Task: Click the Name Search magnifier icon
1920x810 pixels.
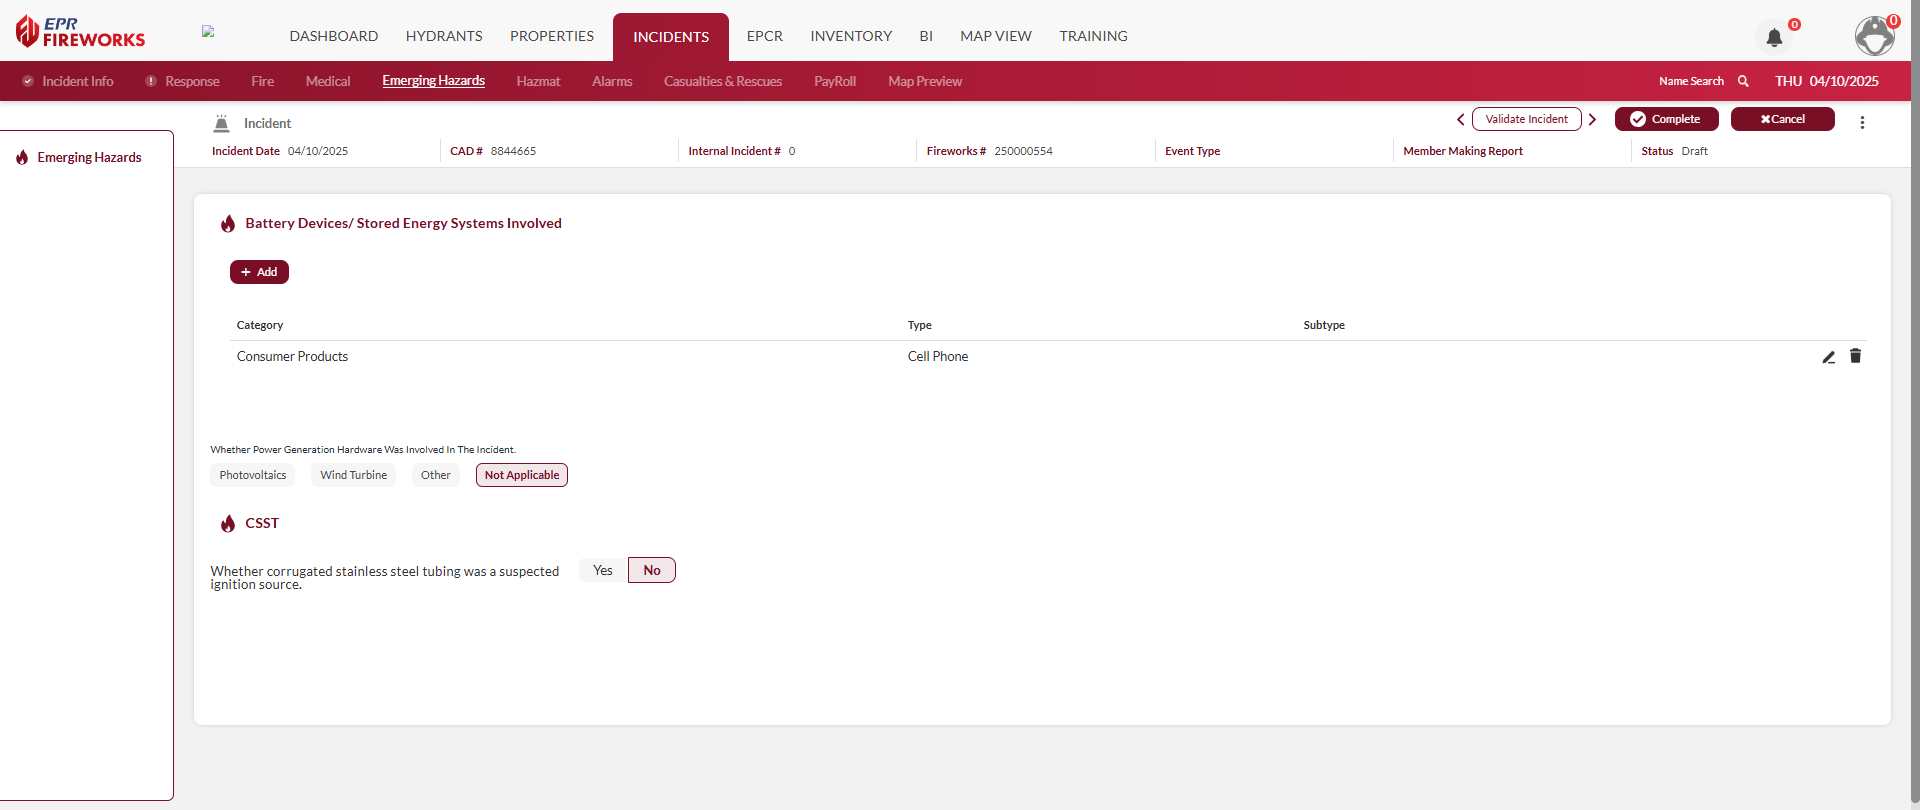Action: pyautogui.click(x=1743, y=81)
